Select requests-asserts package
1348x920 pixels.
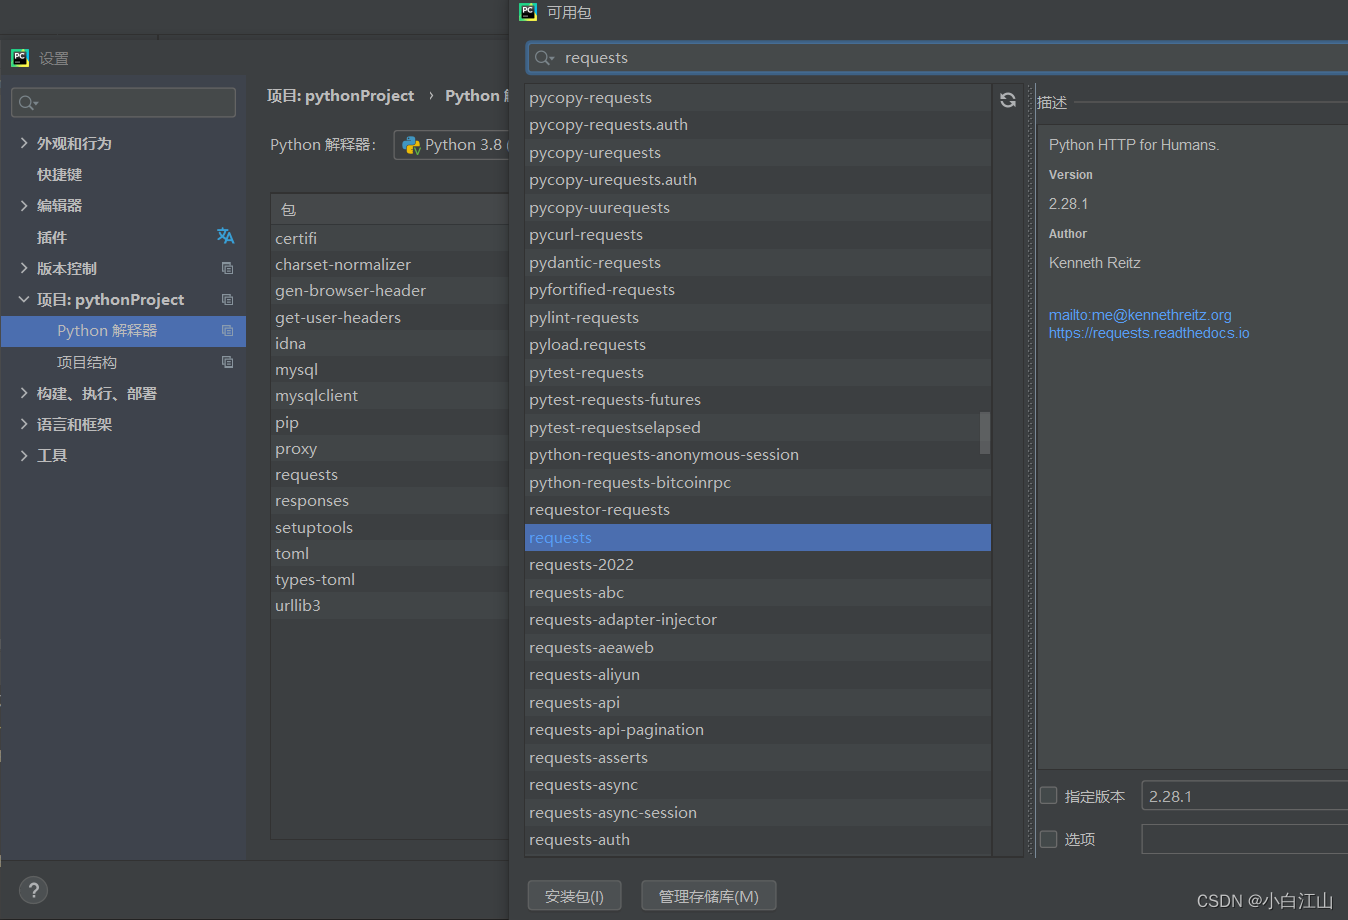point(758,758)
